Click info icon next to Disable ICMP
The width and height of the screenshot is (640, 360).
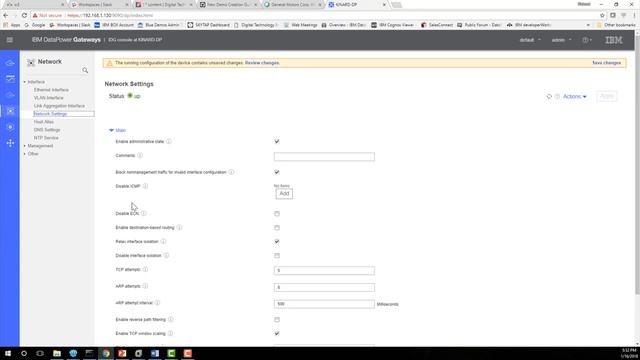click(145, 186)
